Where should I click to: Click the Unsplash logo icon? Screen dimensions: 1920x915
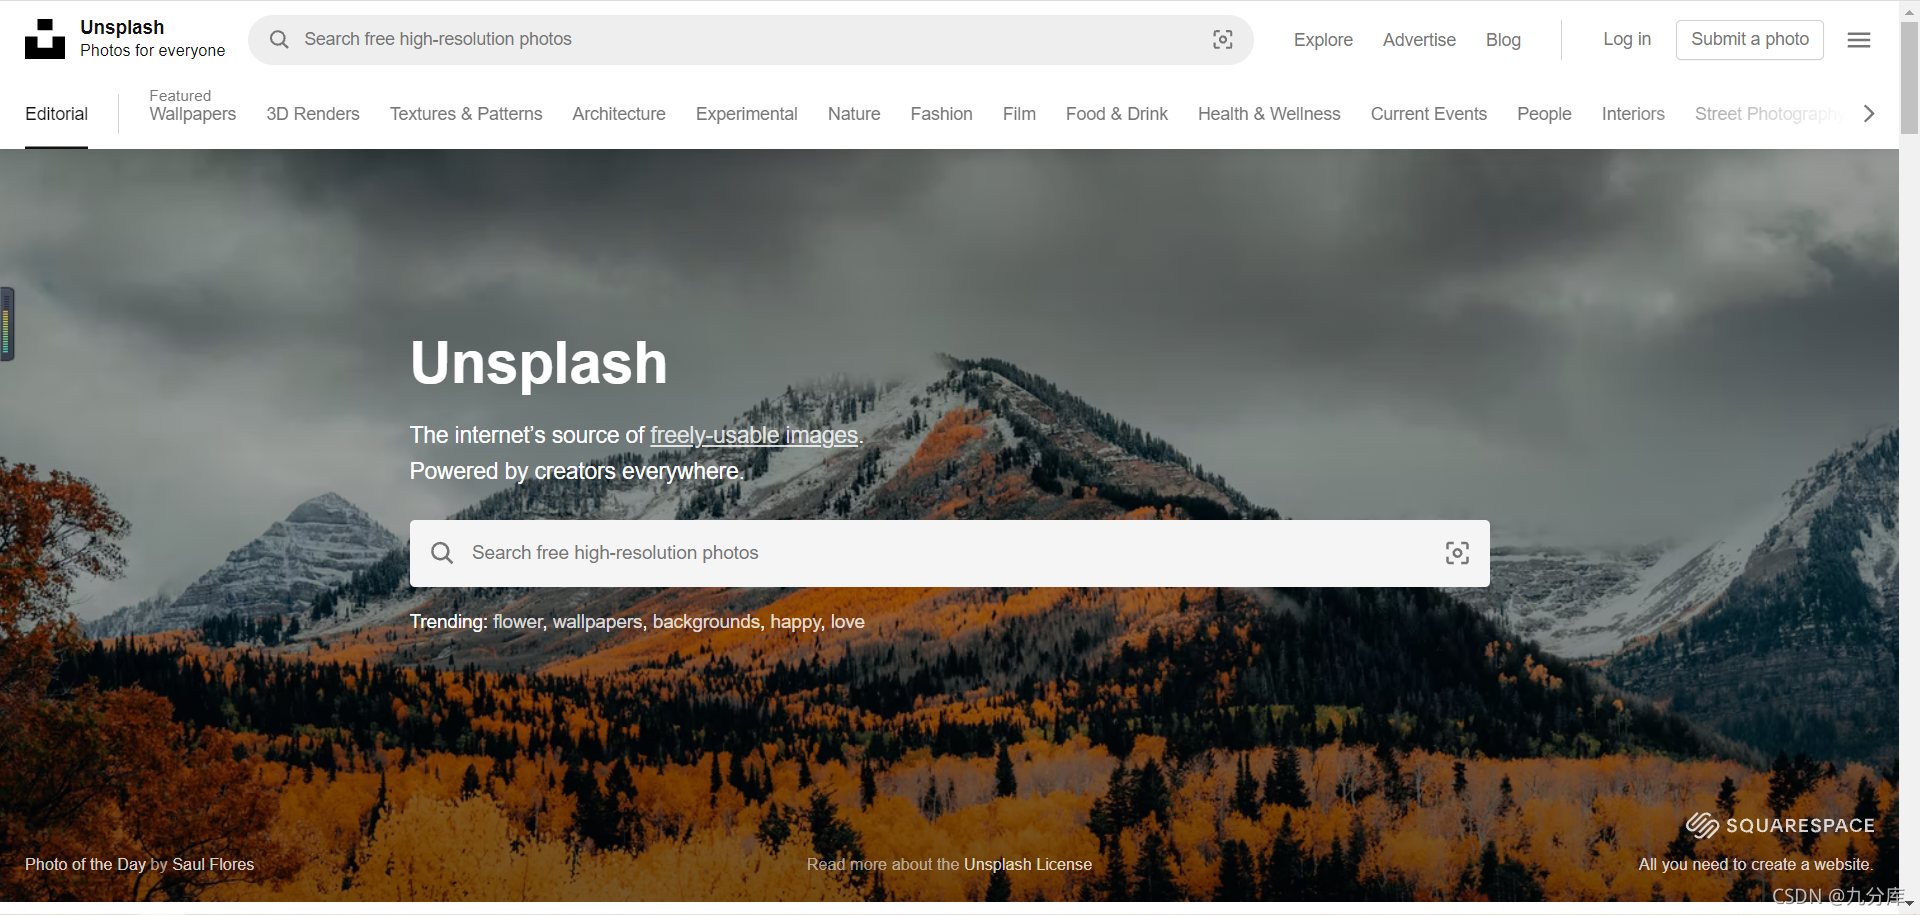click(45, 39)
